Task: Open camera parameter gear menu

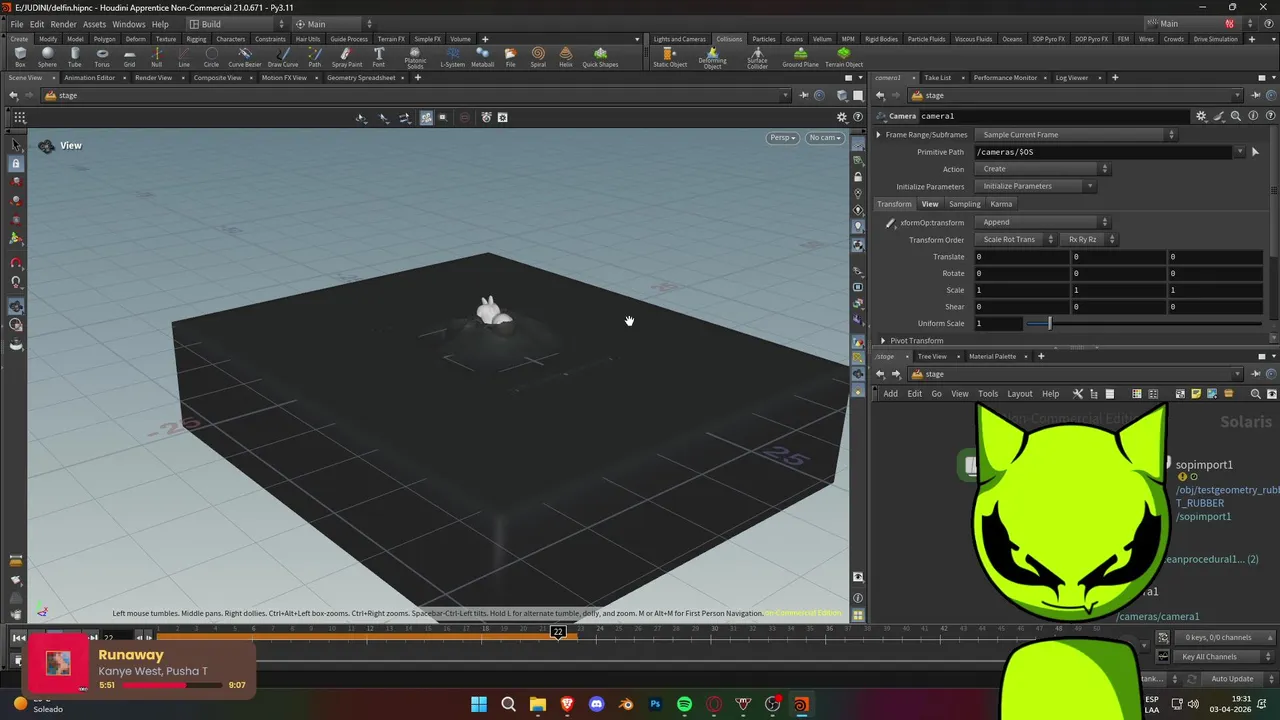Action: 1201,116
